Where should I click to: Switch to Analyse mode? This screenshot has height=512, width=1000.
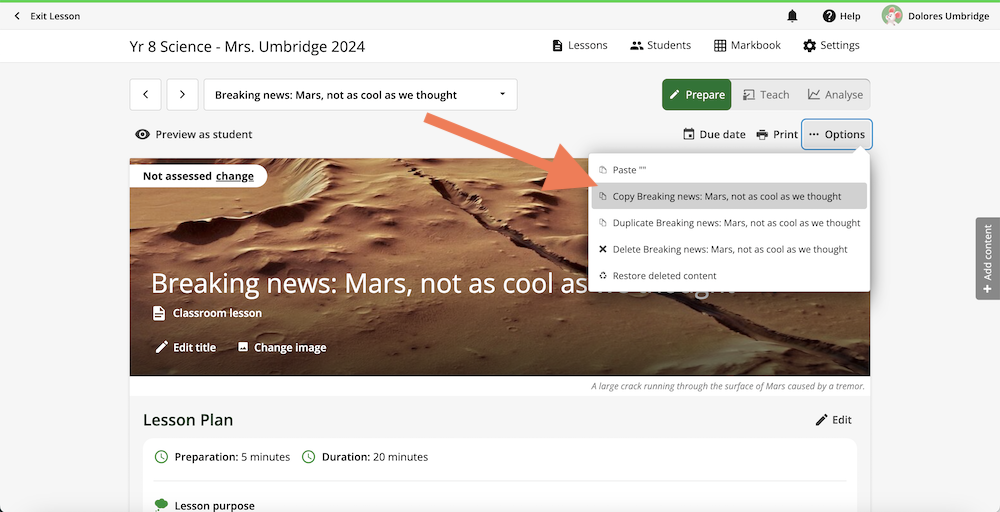point(835,95)
